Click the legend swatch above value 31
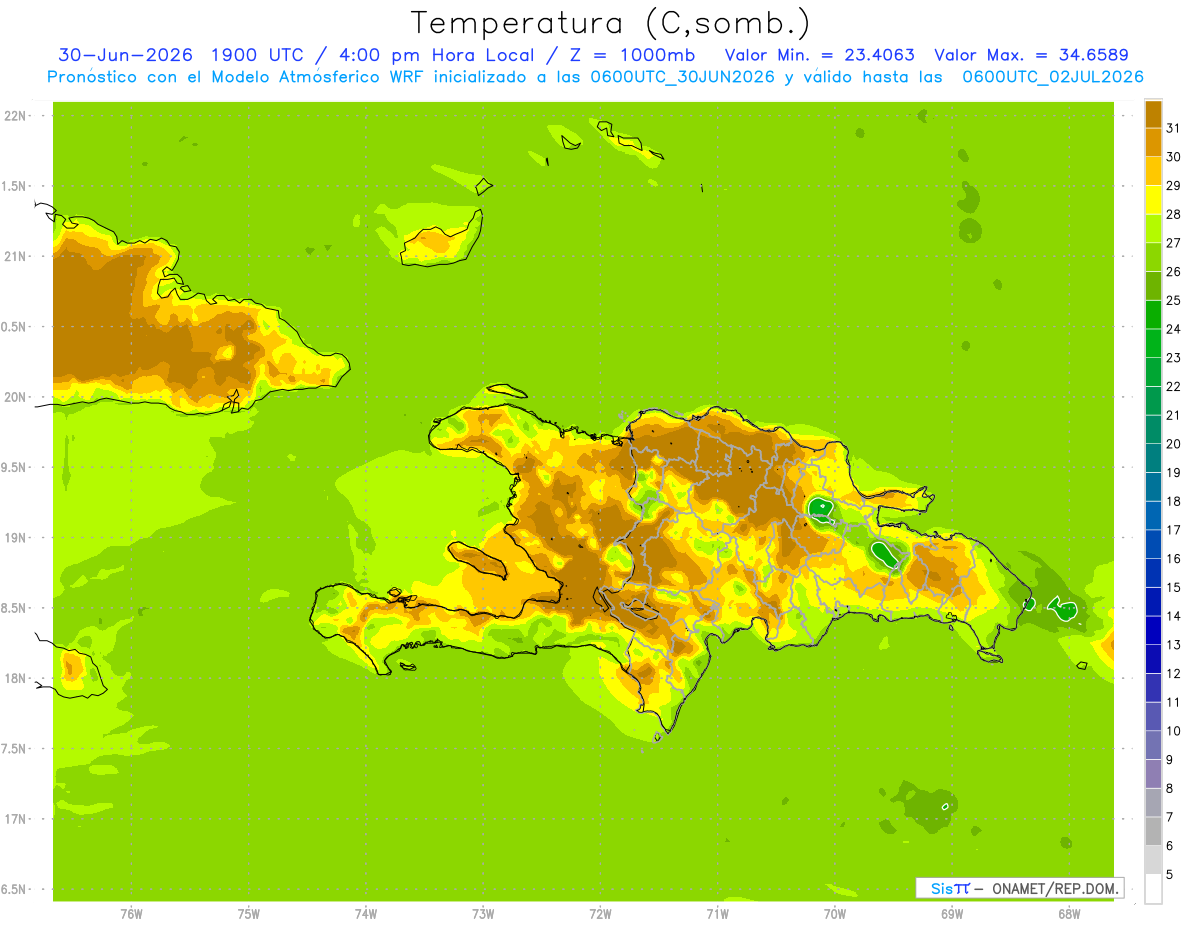The width and height of the screenshot is (1200, 927). tap(1153, 114)
